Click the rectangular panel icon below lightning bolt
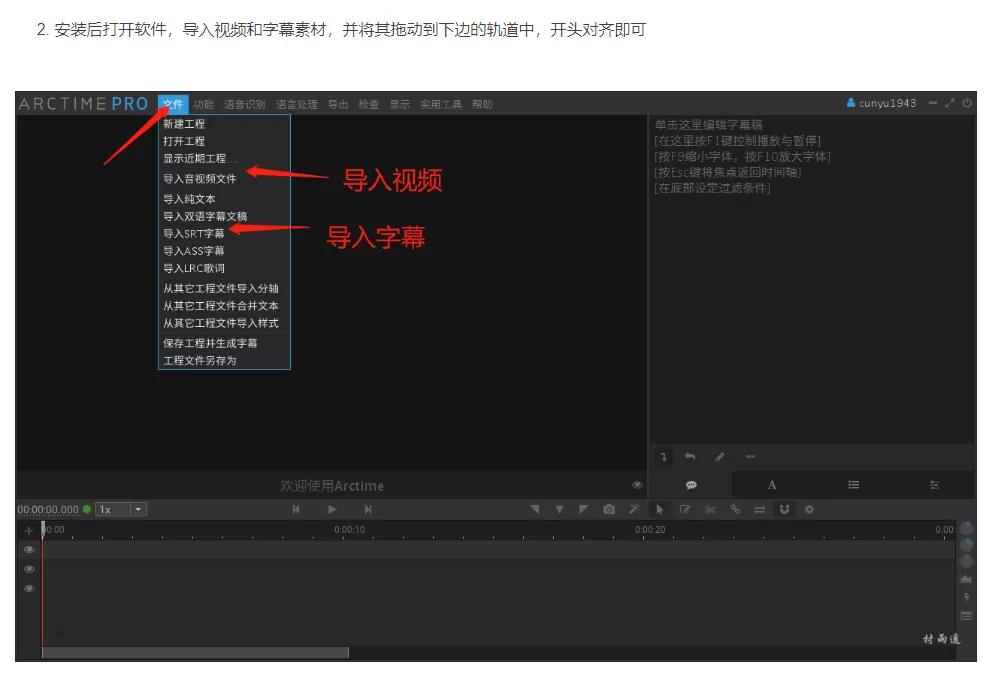This screenshot has height=688, width=987. click(x=966, y=616)
